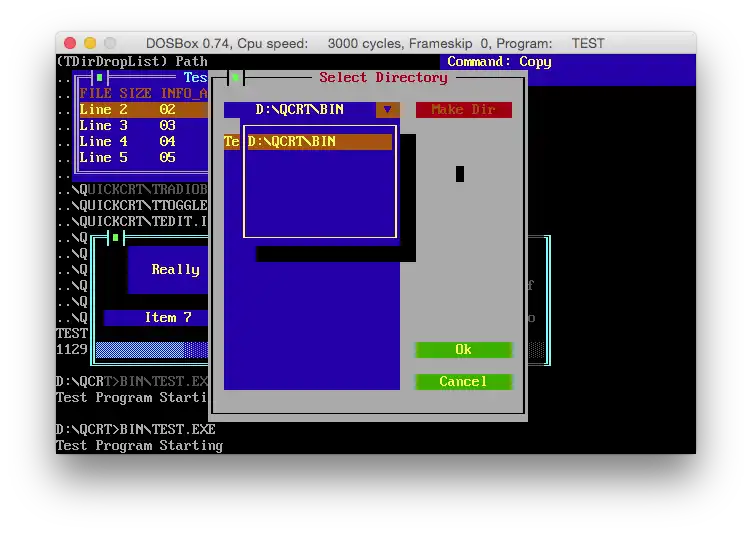Click the ..\QUICKCRT\TEDIT.I line in the console

tap(132, 222)
